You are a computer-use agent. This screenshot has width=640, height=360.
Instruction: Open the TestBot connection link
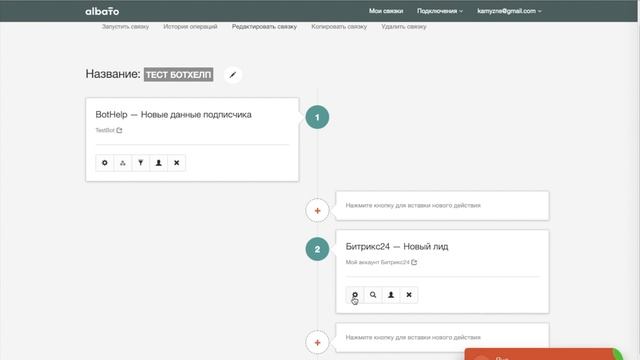105,130
